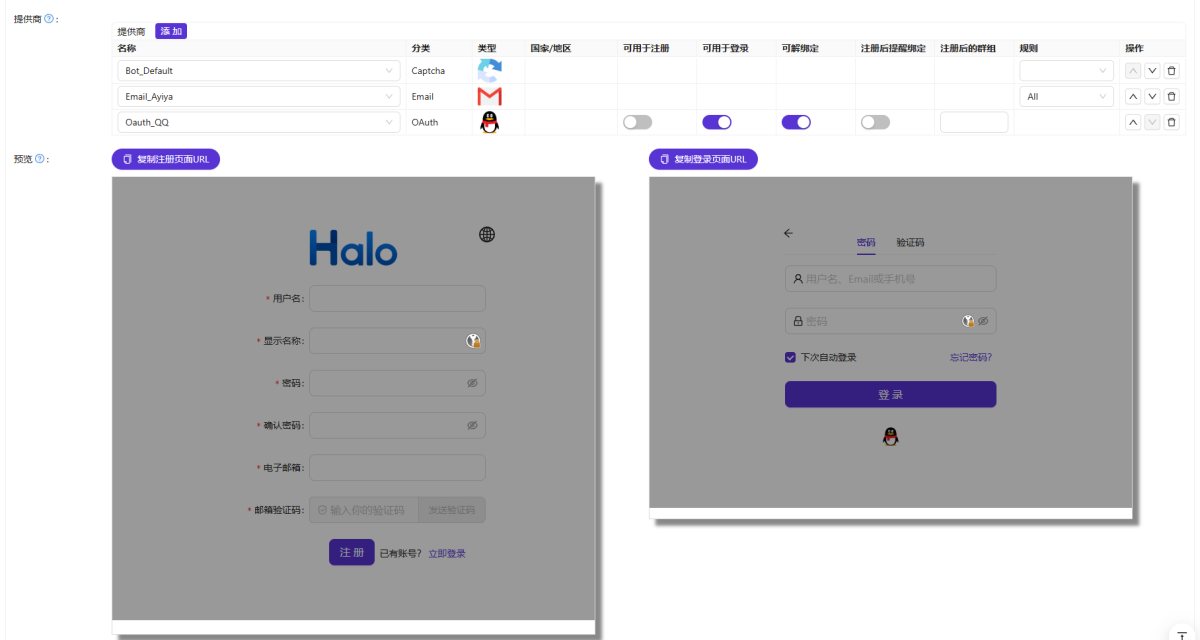Click help icon next to 提供商 label
This screenshot has height=640, width=1200.
click(x=49, y=18)
